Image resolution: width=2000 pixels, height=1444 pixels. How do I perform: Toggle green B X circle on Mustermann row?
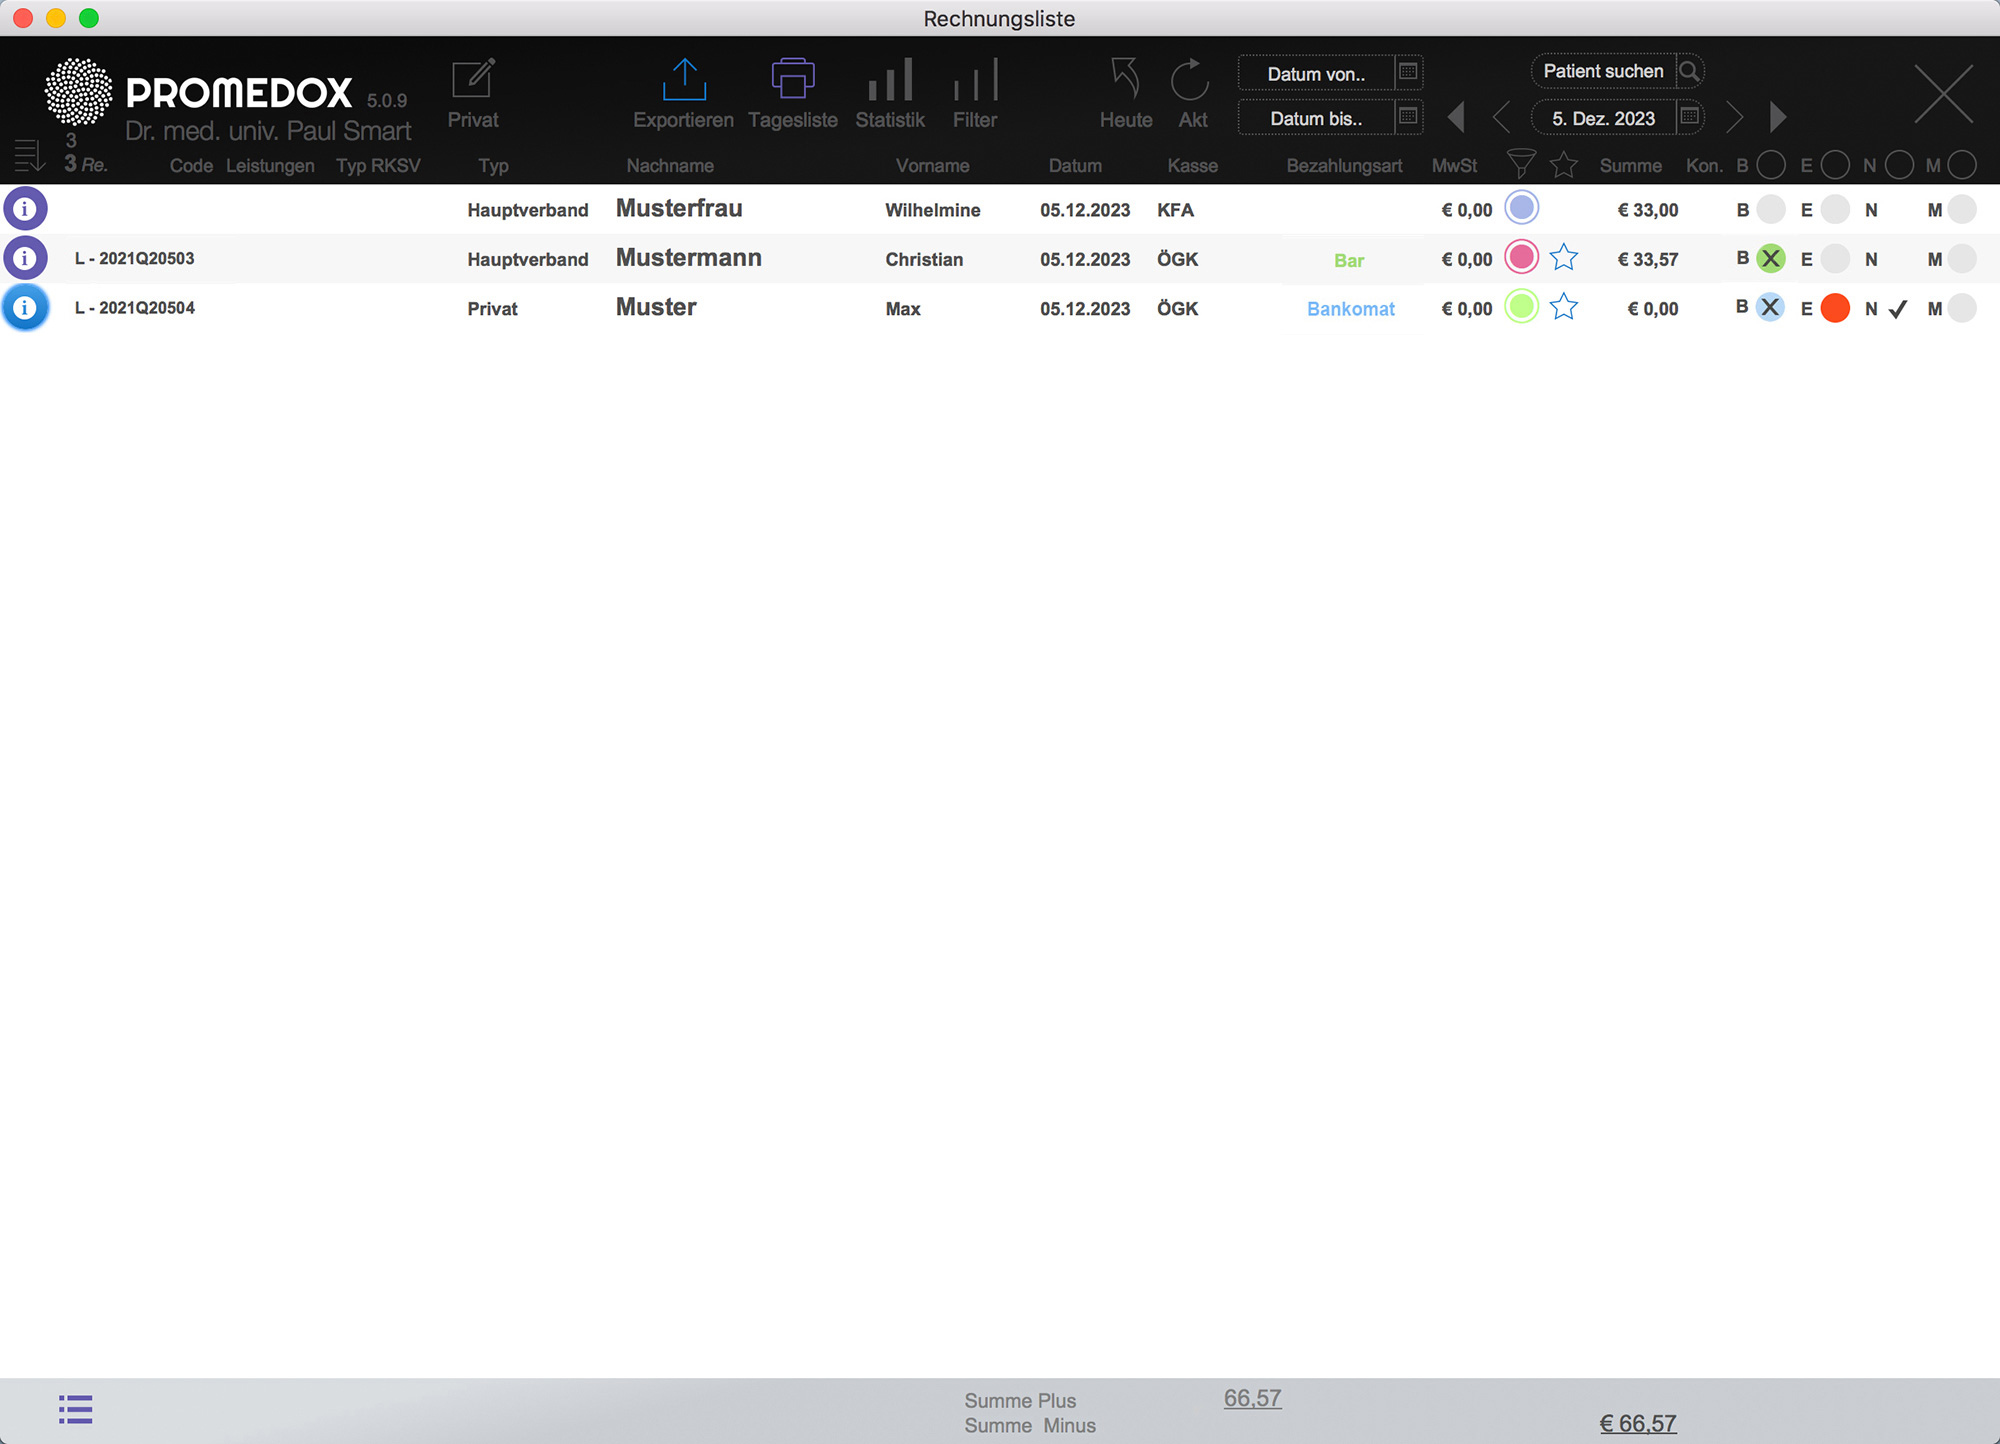coord(1771,258)
